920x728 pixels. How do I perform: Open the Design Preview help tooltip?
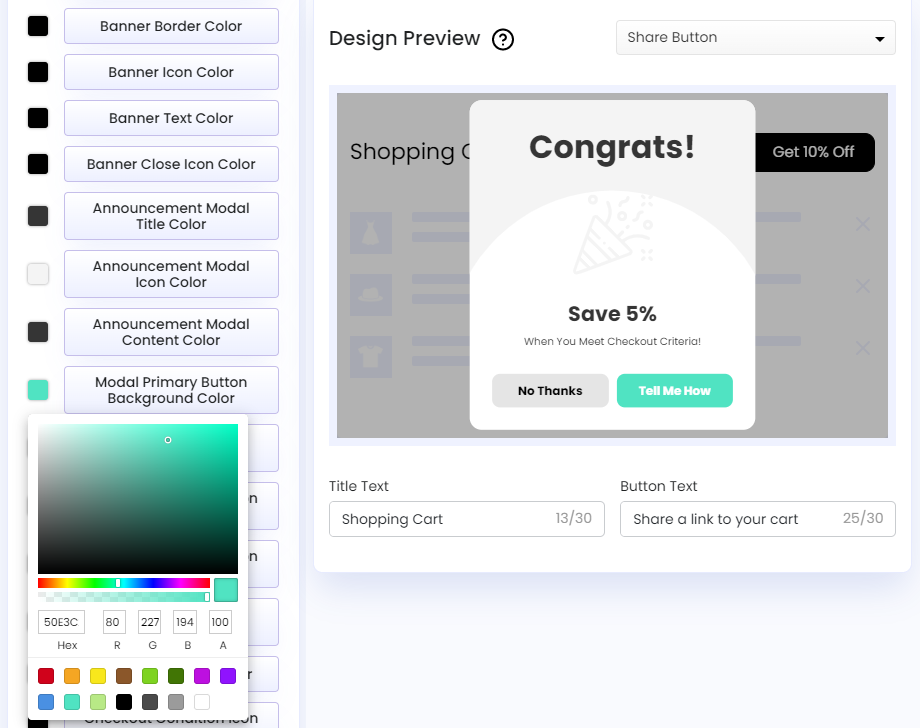(x=503, y=39)
